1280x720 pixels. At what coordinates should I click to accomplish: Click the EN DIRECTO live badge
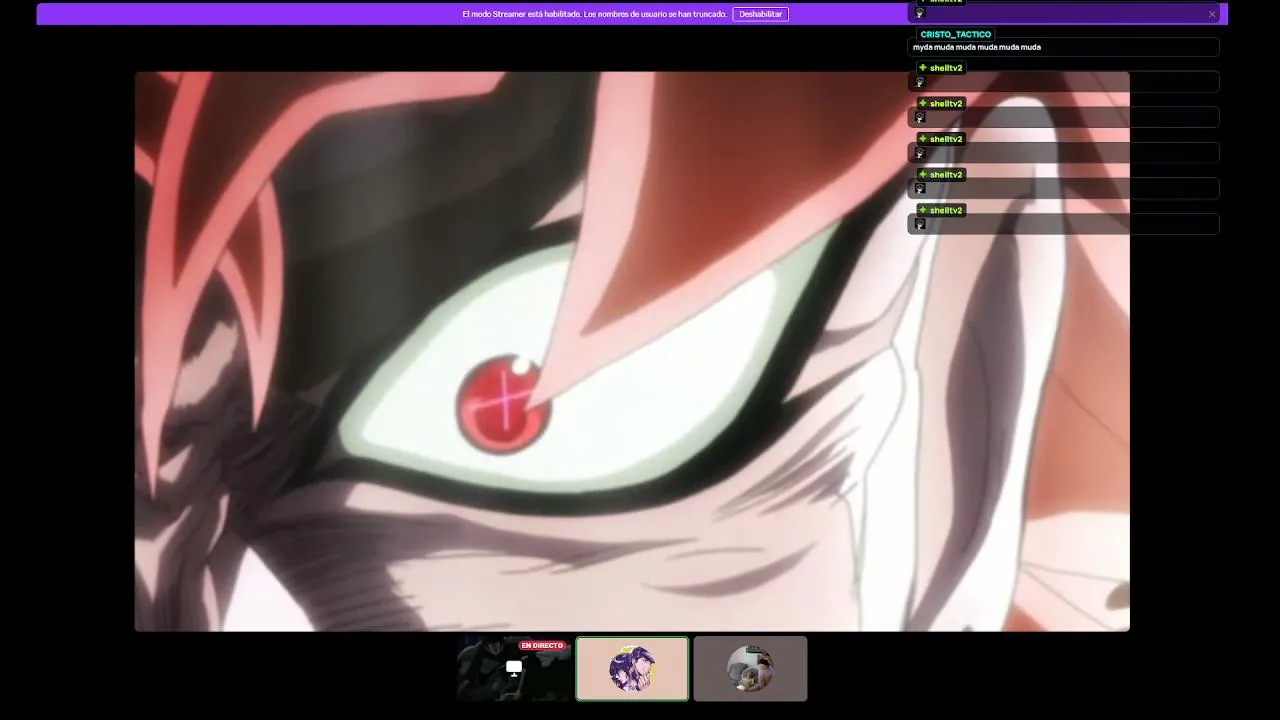point(542,646)
